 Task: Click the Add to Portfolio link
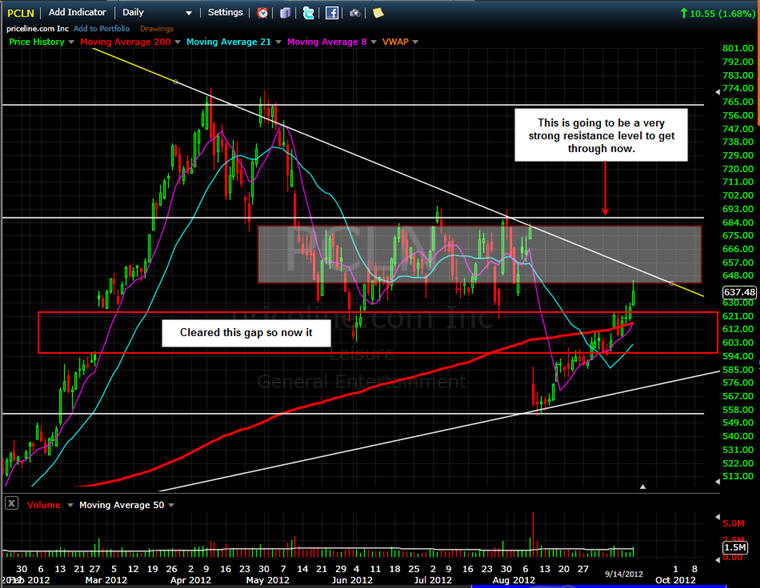click(x=102, y=29)
